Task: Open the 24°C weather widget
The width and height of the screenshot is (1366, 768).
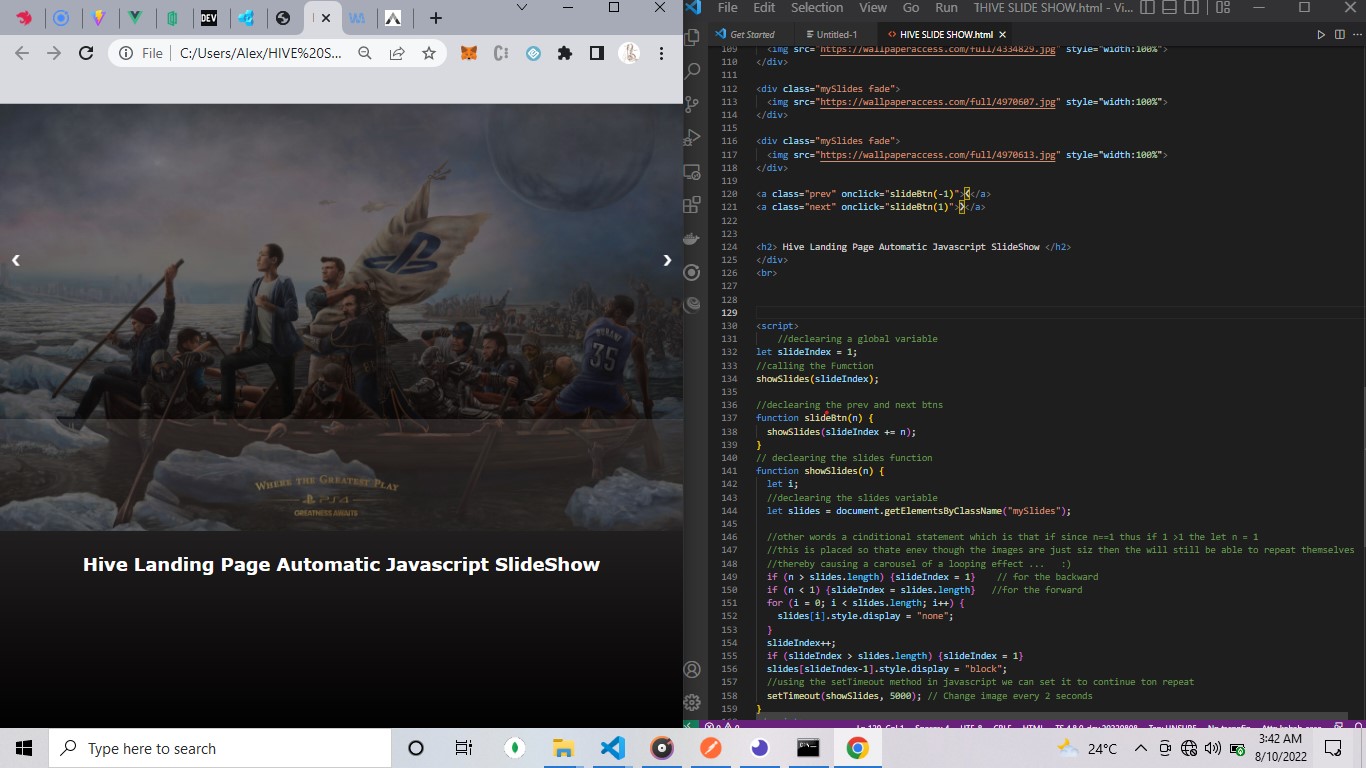Action: (1087, 748)
